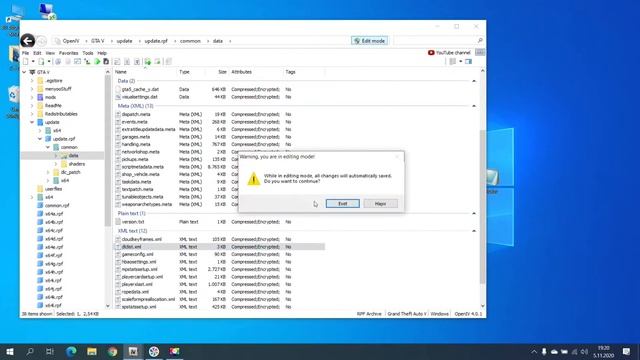Open the Help menu

(x=102, y=53)
